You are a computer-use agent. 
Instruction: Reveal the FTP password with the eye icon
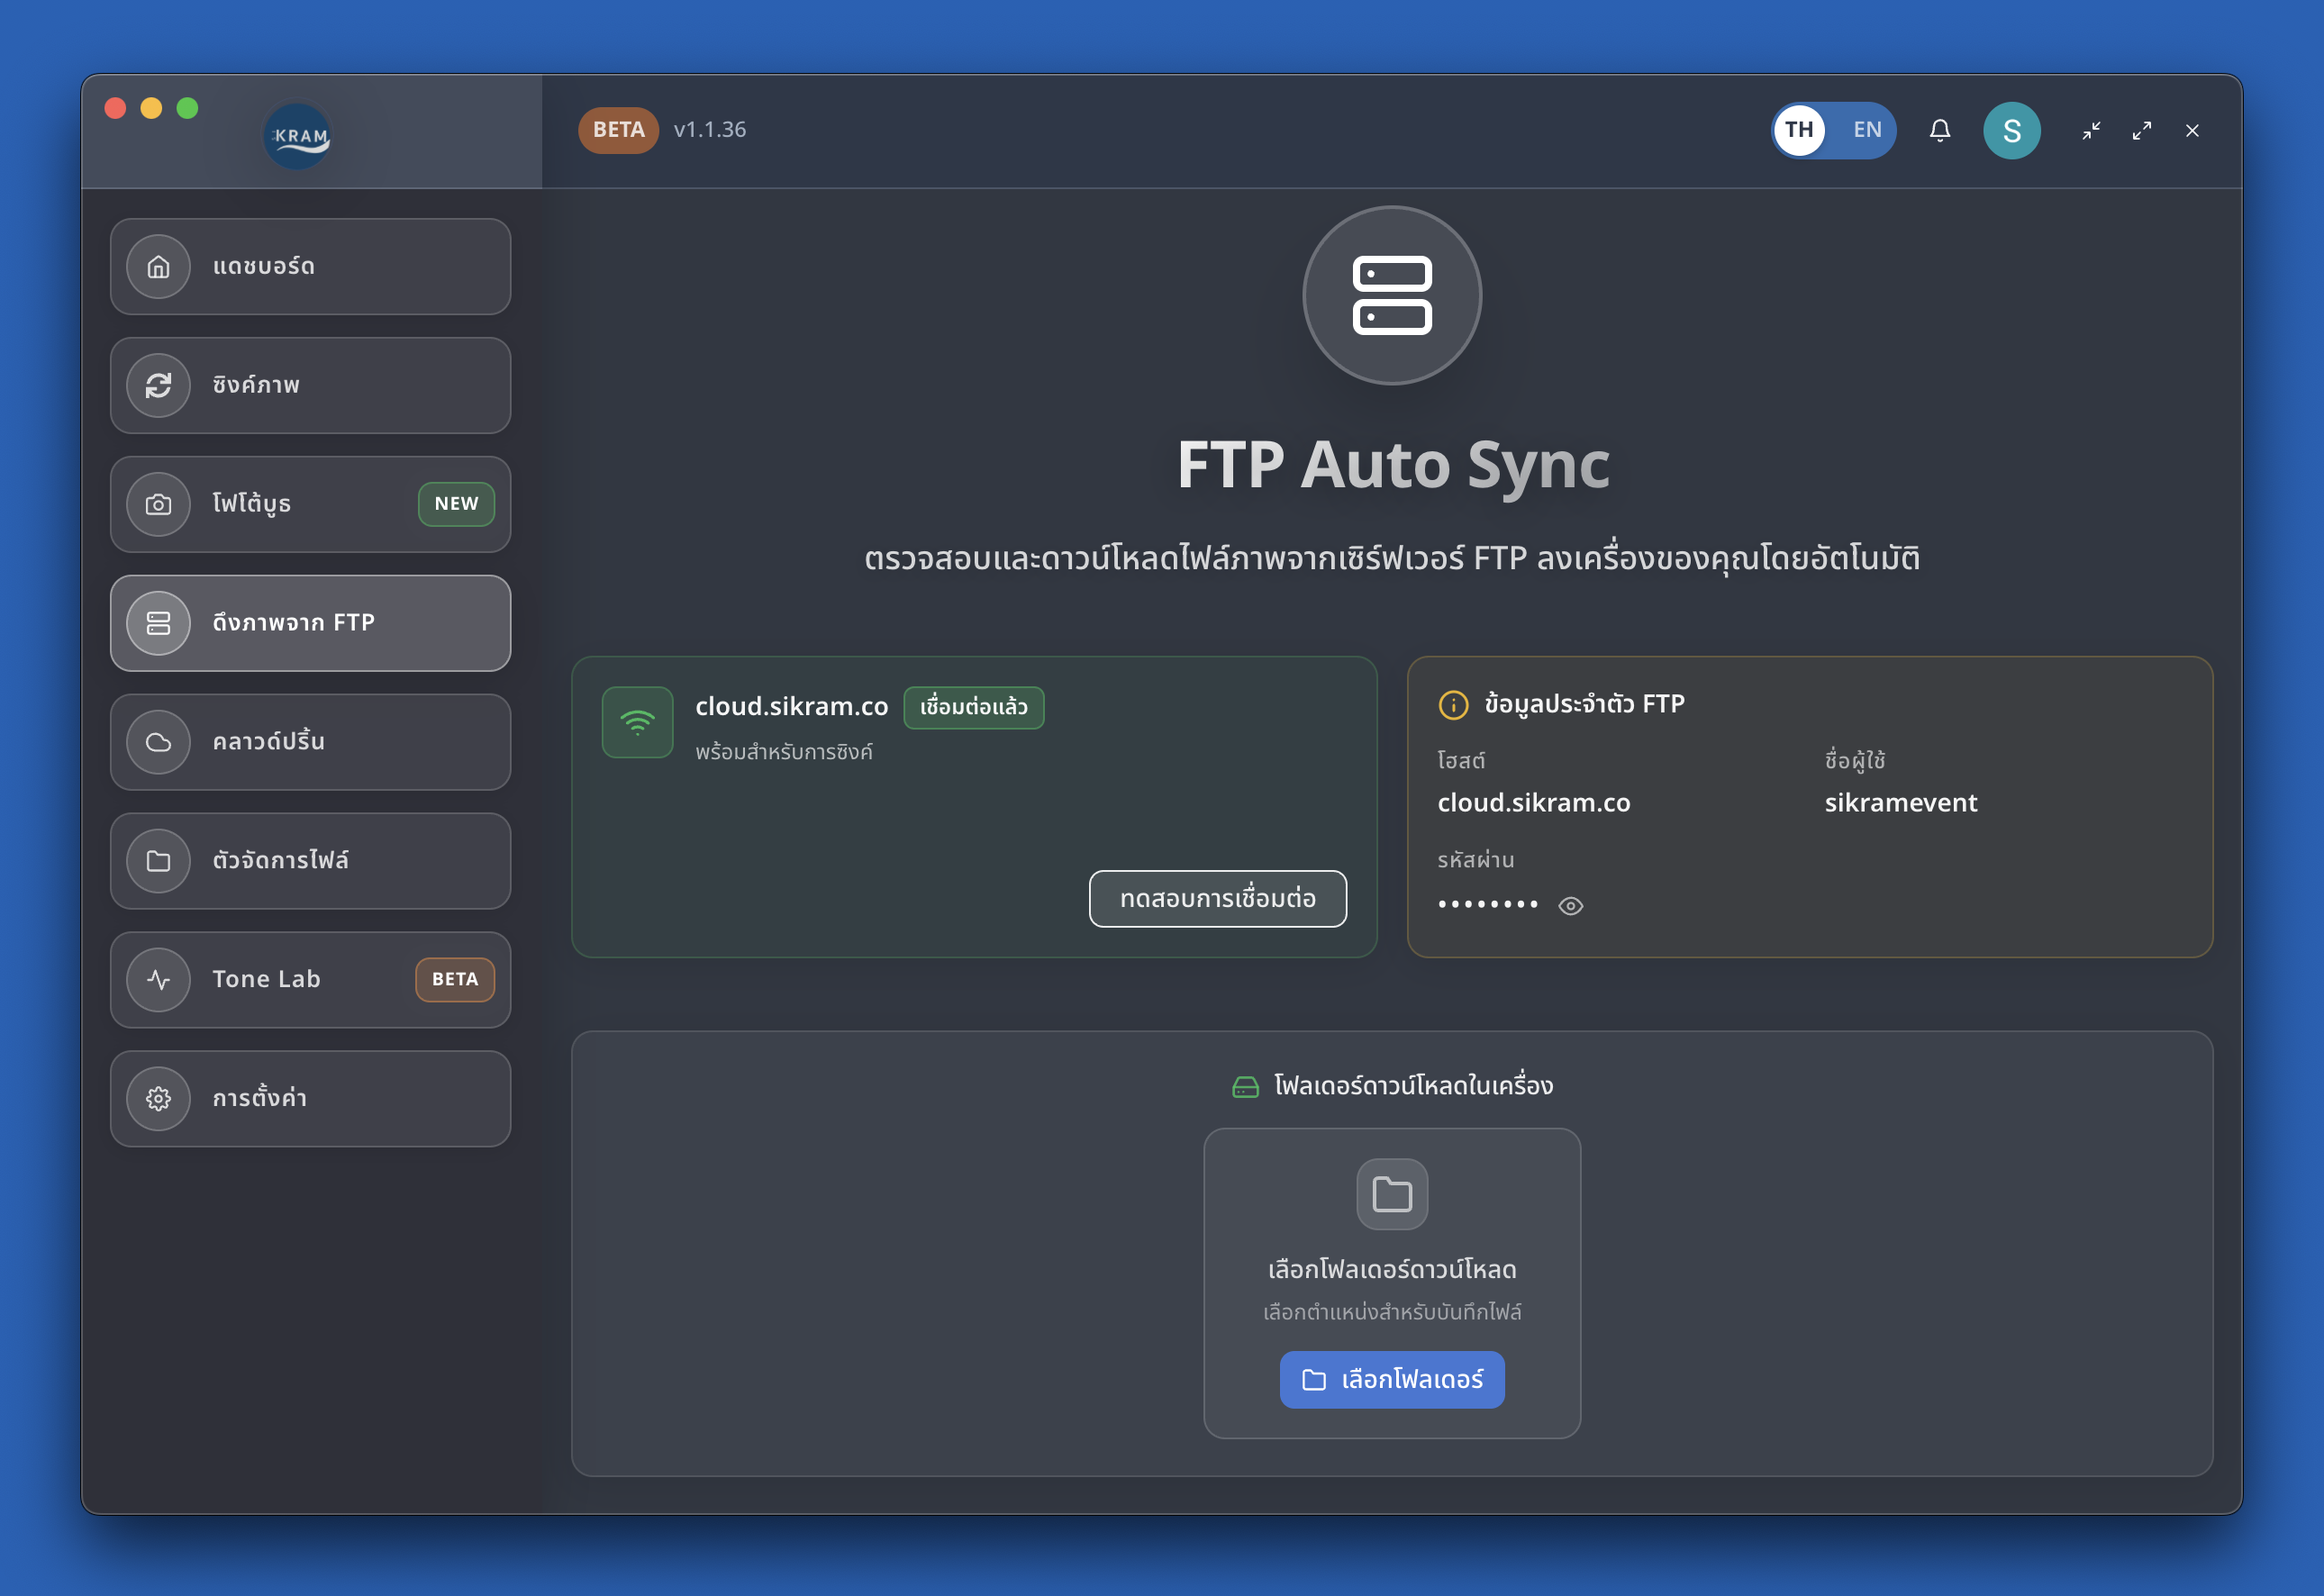(1570, 906)
